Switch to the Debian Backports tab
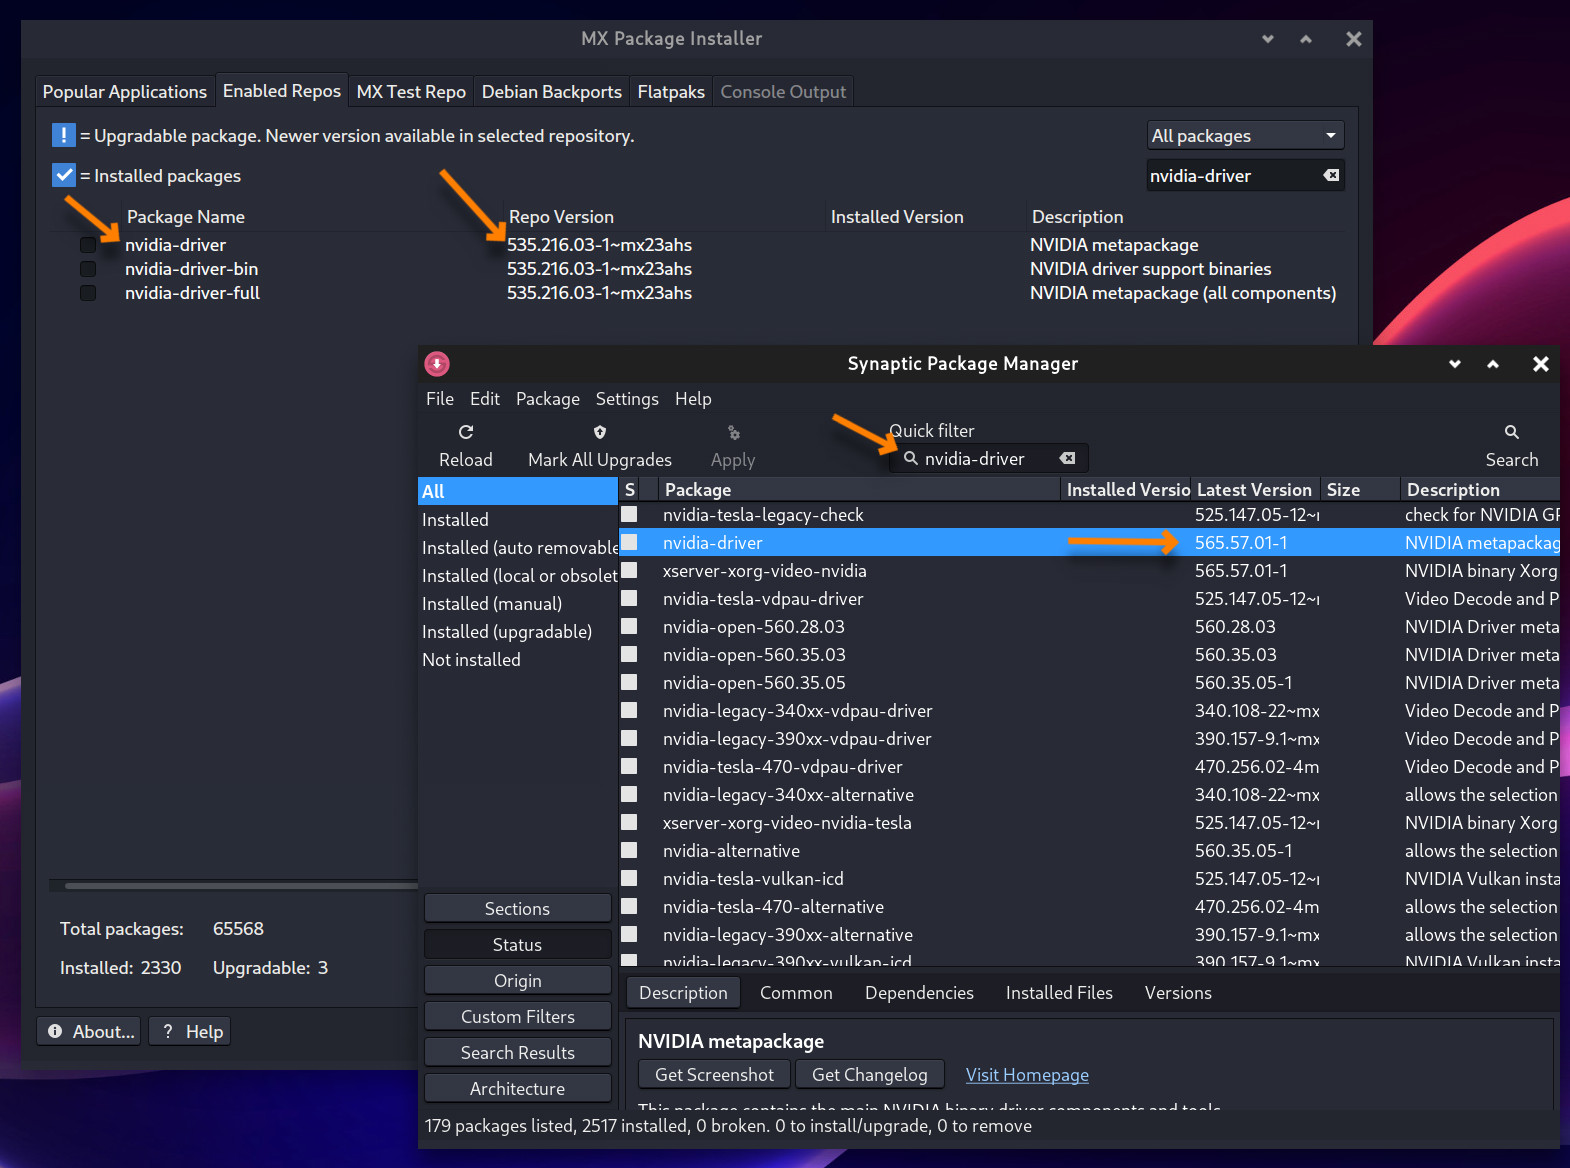The width and height of the screenshot is (1570, 1168). point(551,92)
